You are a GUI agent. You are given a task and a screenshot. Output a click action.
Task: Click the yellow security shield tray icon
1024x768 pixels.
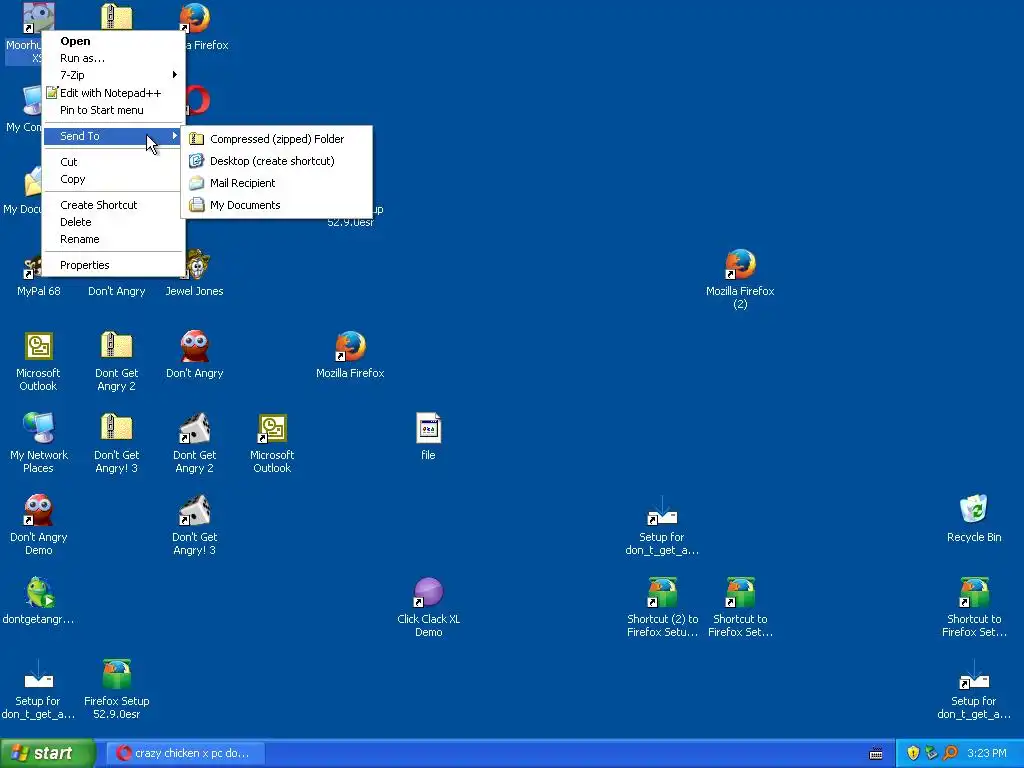click(913, 753)
